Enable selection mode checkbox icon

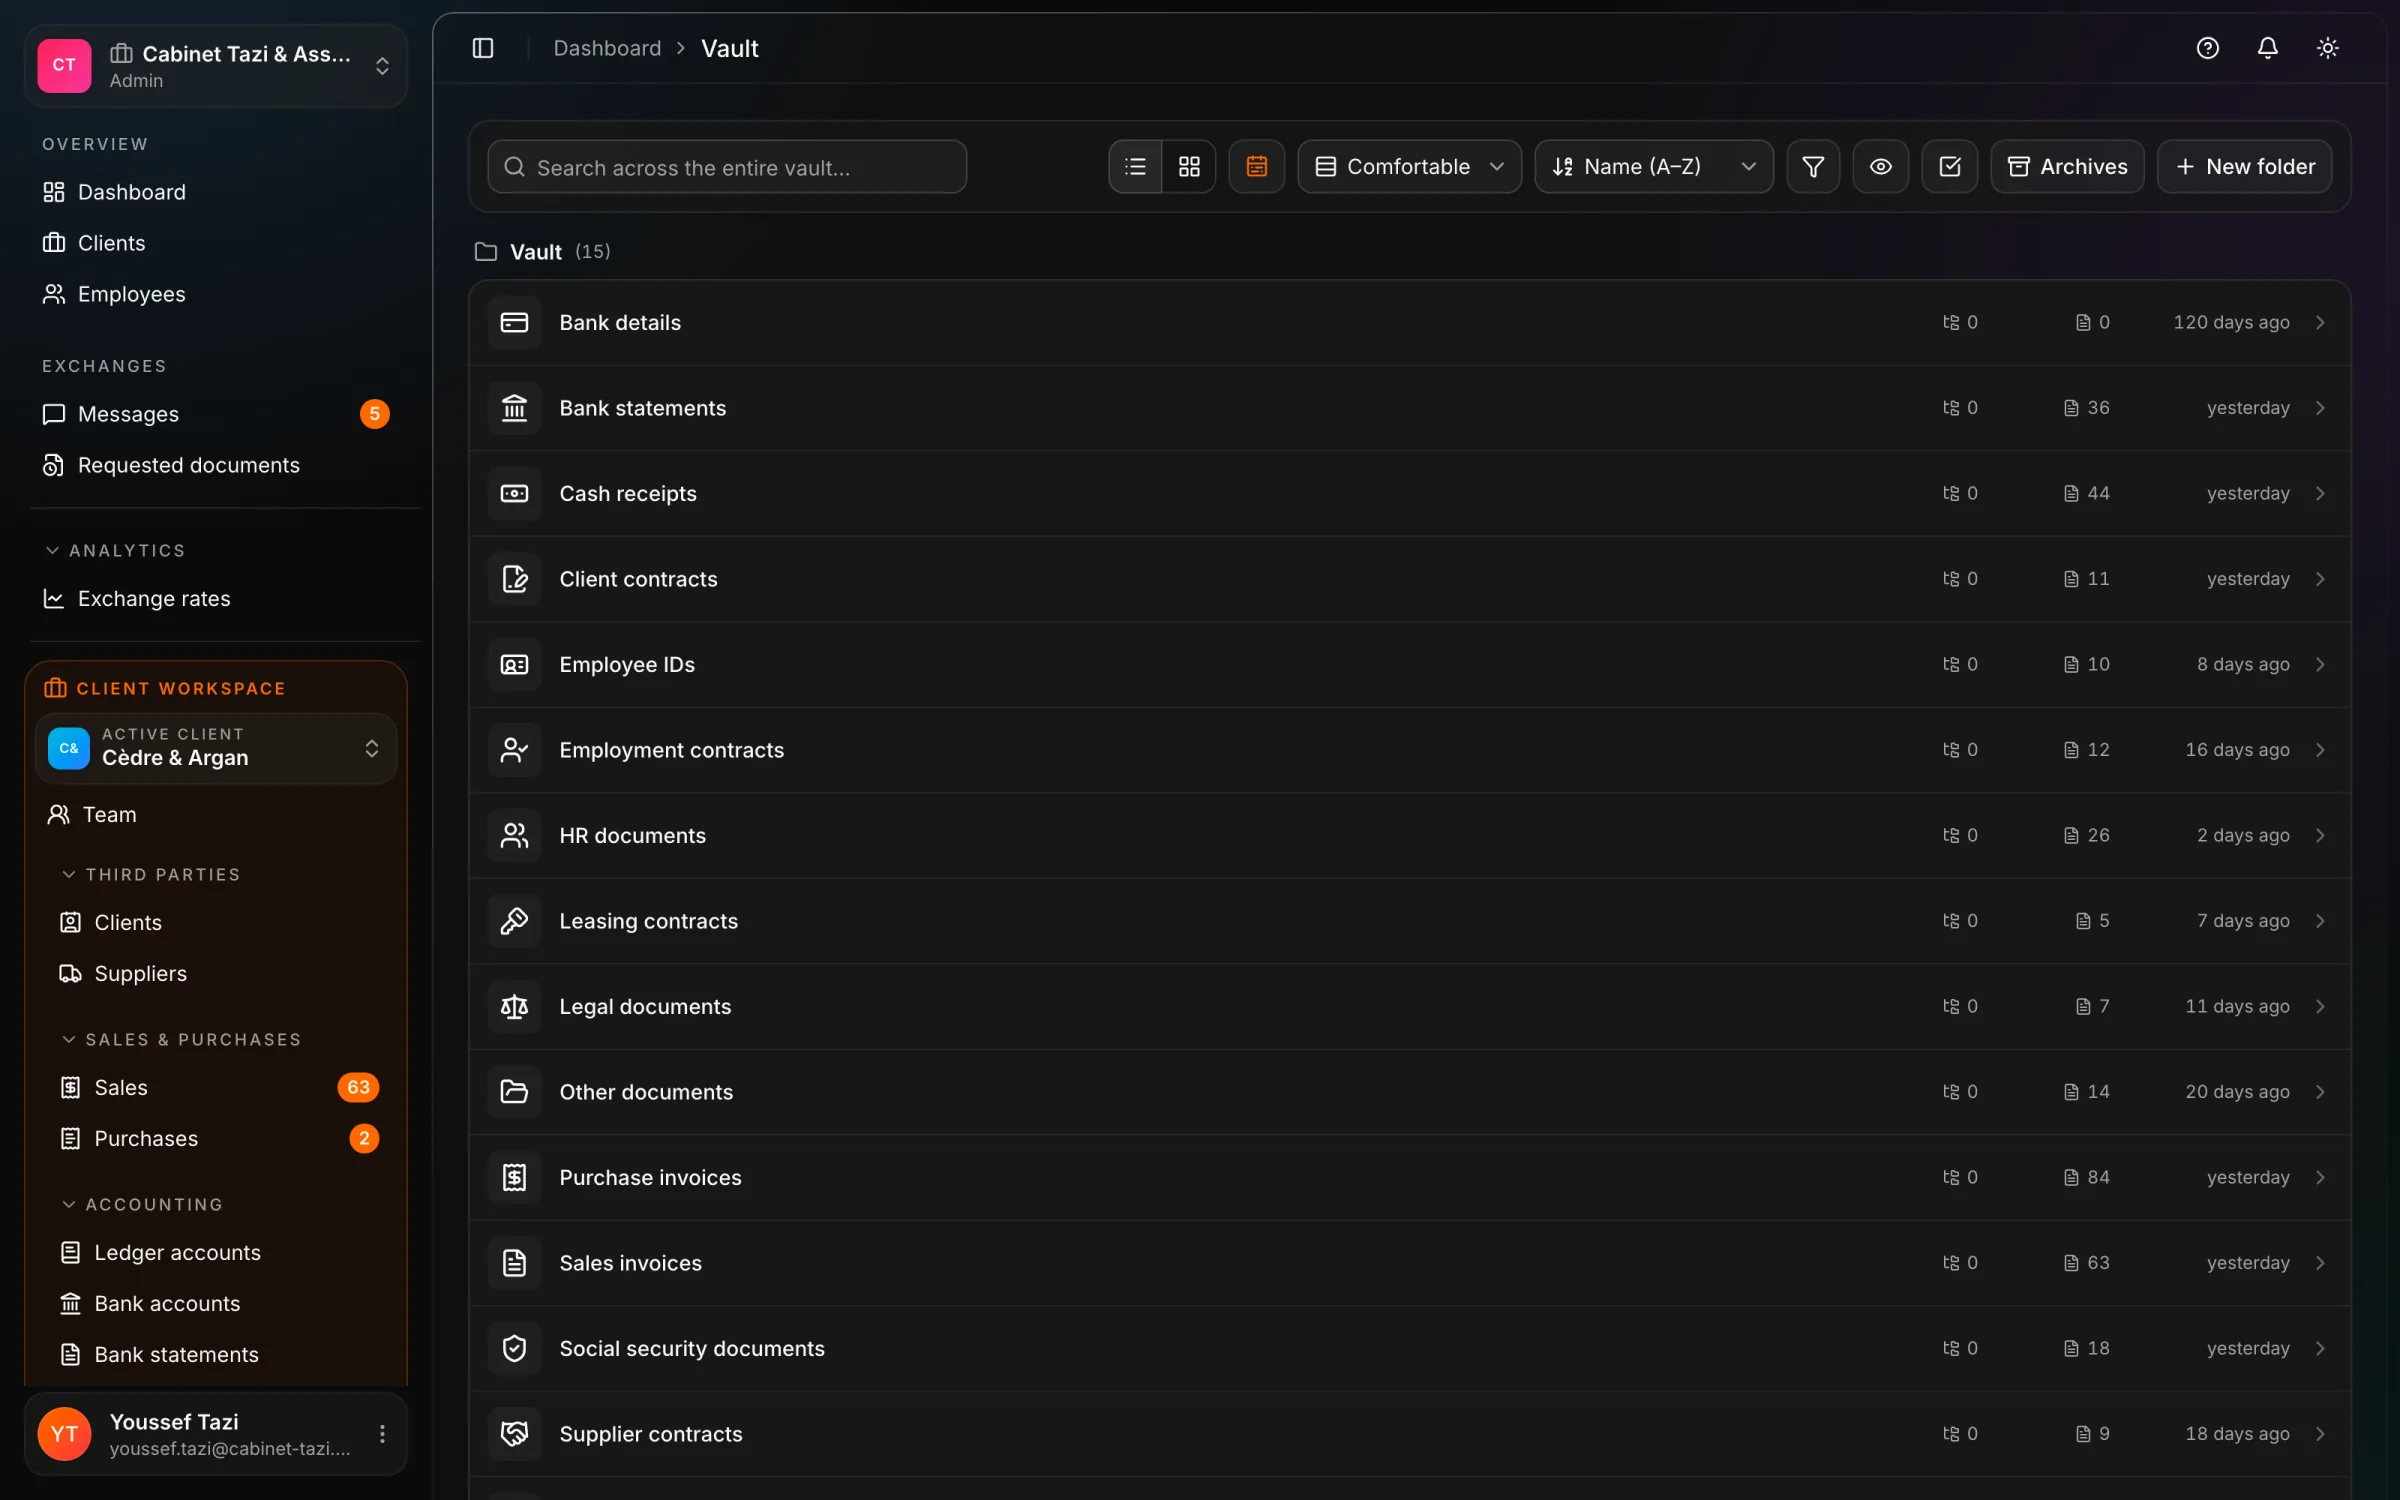point(1949,167)
